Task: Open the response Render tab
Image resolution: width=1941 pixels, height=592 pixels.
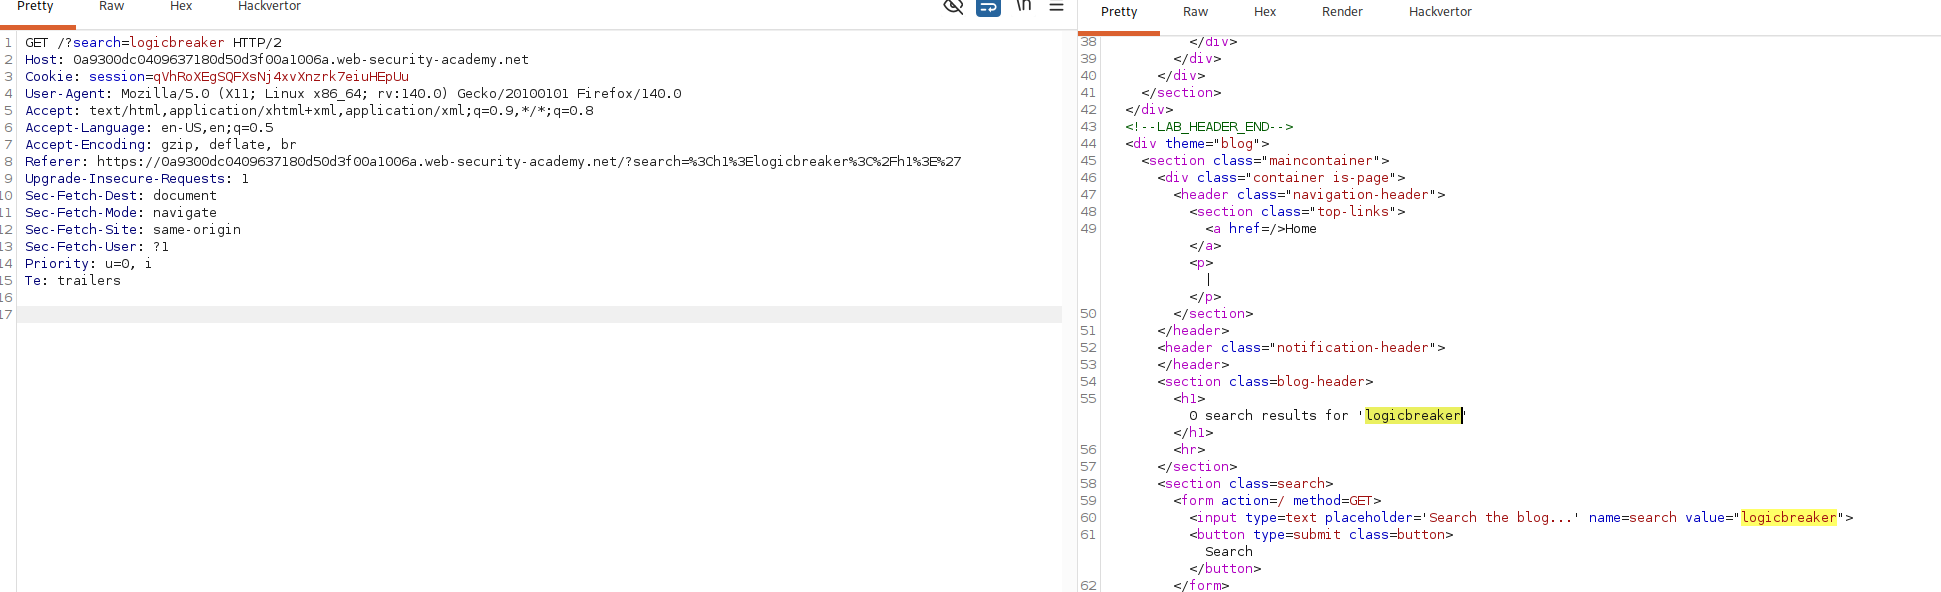Action: point(1342,12)
